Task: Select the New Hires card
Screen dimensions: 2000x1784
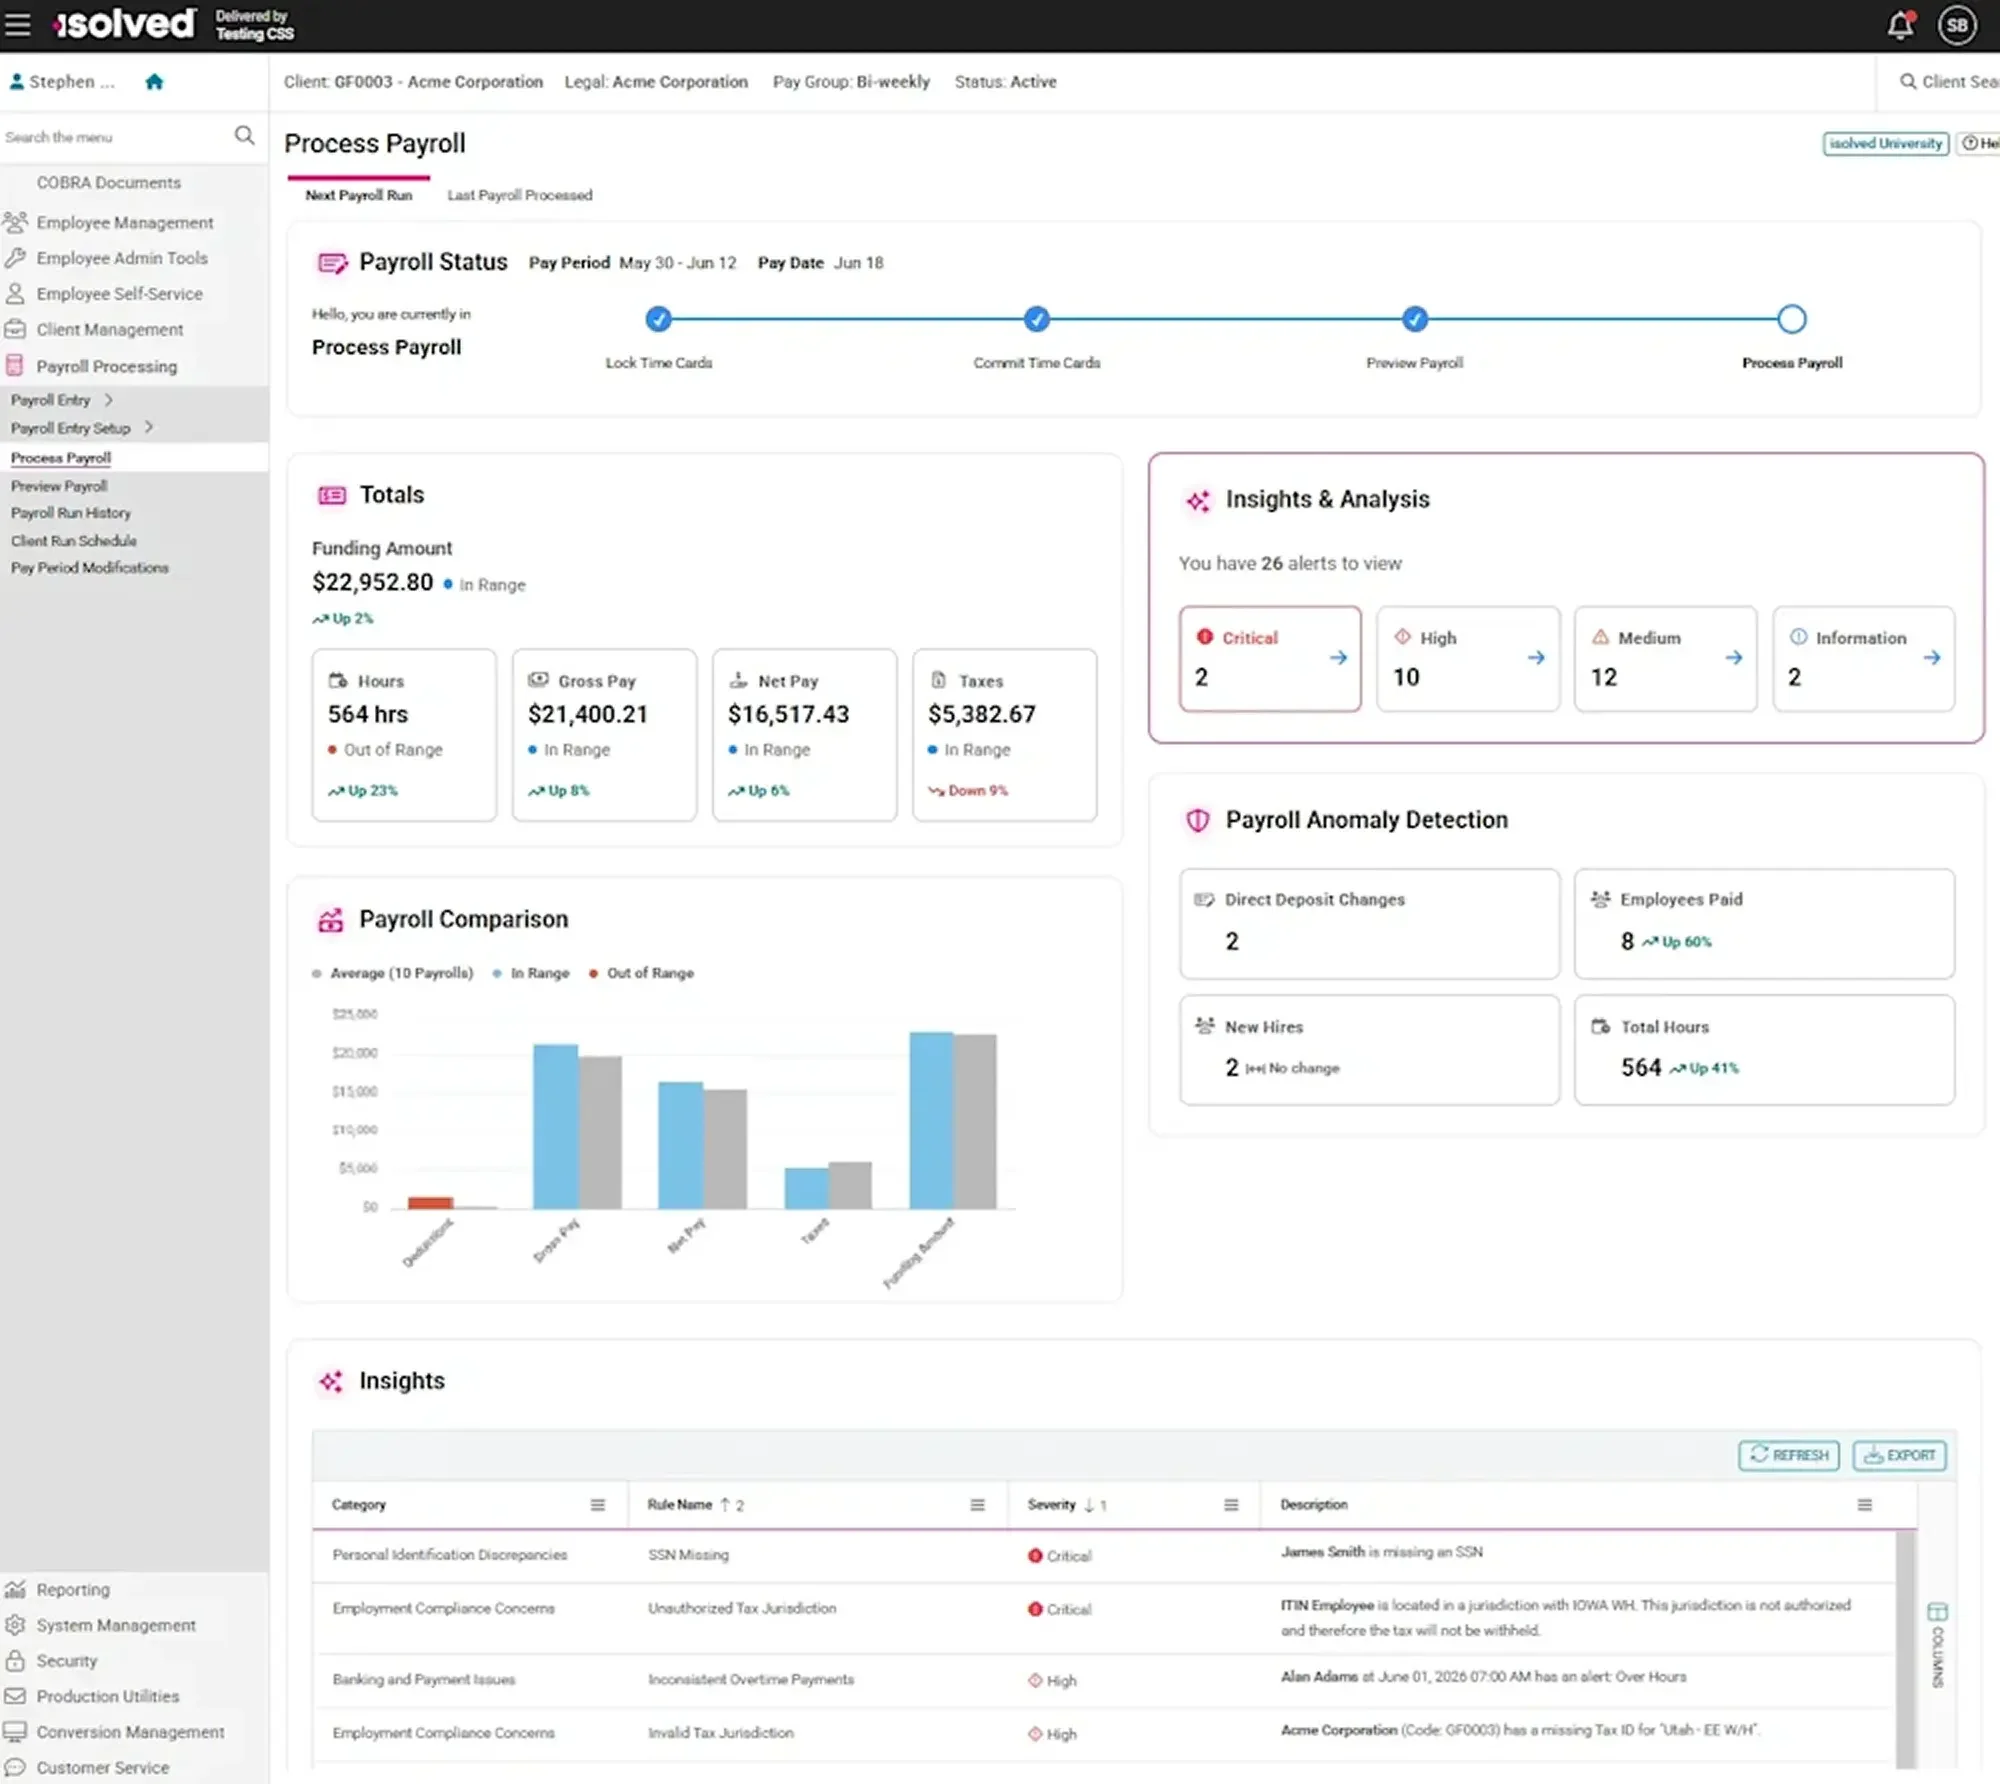Action: (x=1369, y=1049)
